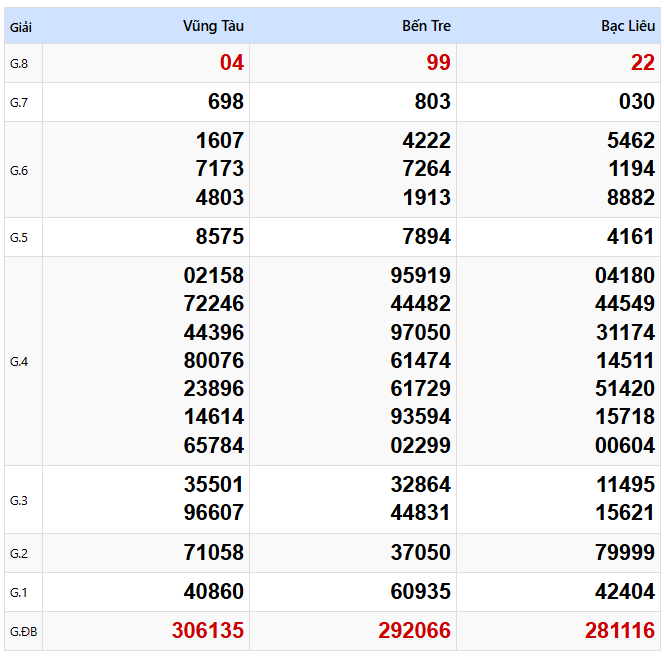The height and width of the screenshot is (659, 664).
Task: Select the G.6 number 1607
Action: [220, 141]
